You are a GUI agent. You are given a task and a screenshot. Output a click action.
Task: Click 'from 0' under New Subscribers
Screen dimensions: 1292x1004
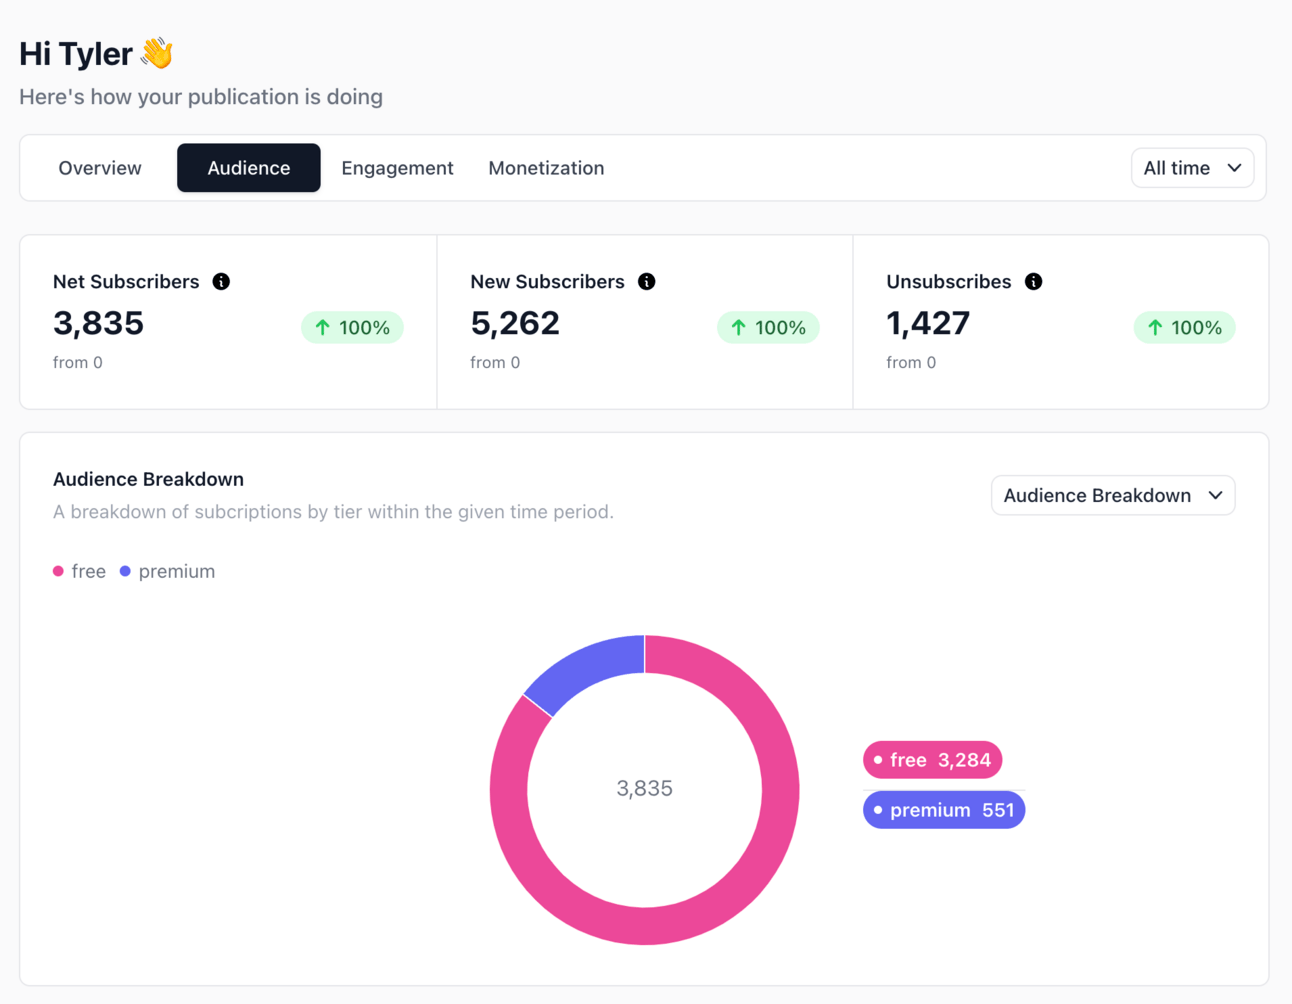click(x=495, y=363)
